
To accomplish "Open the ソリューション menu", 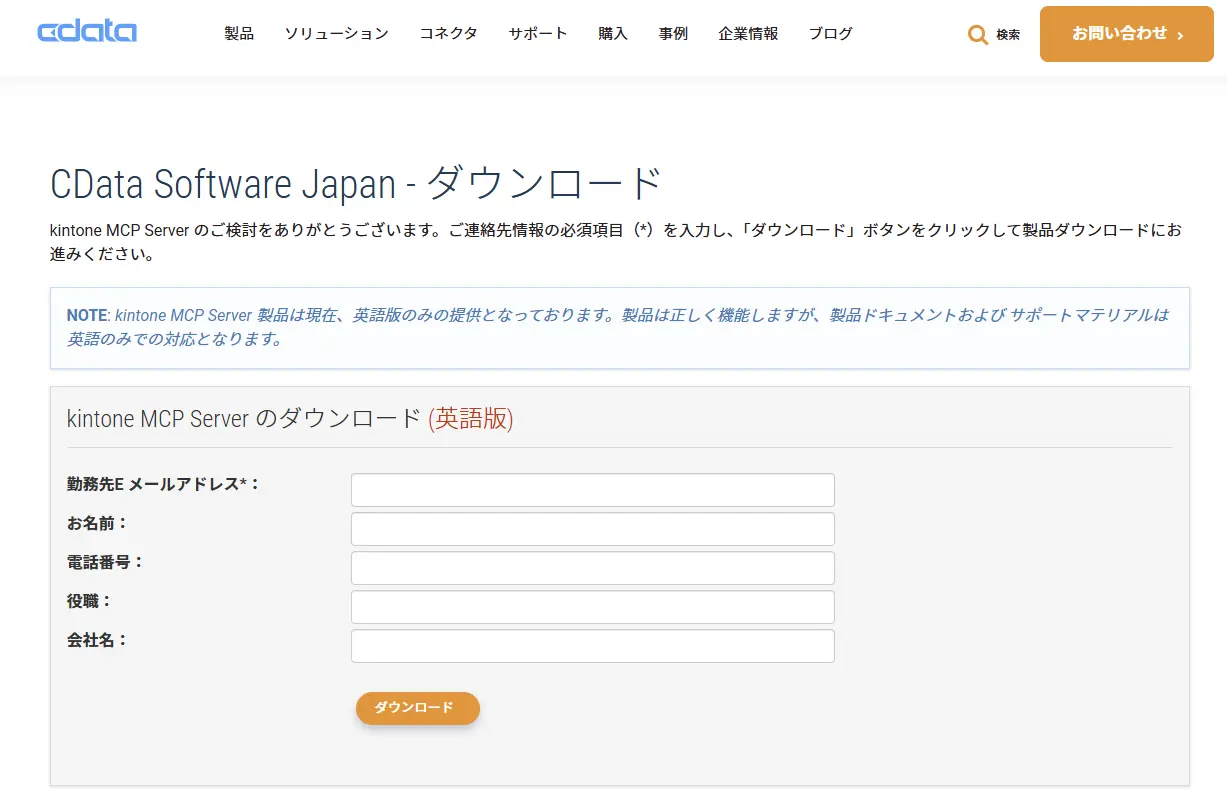I will tap(336, 34).
